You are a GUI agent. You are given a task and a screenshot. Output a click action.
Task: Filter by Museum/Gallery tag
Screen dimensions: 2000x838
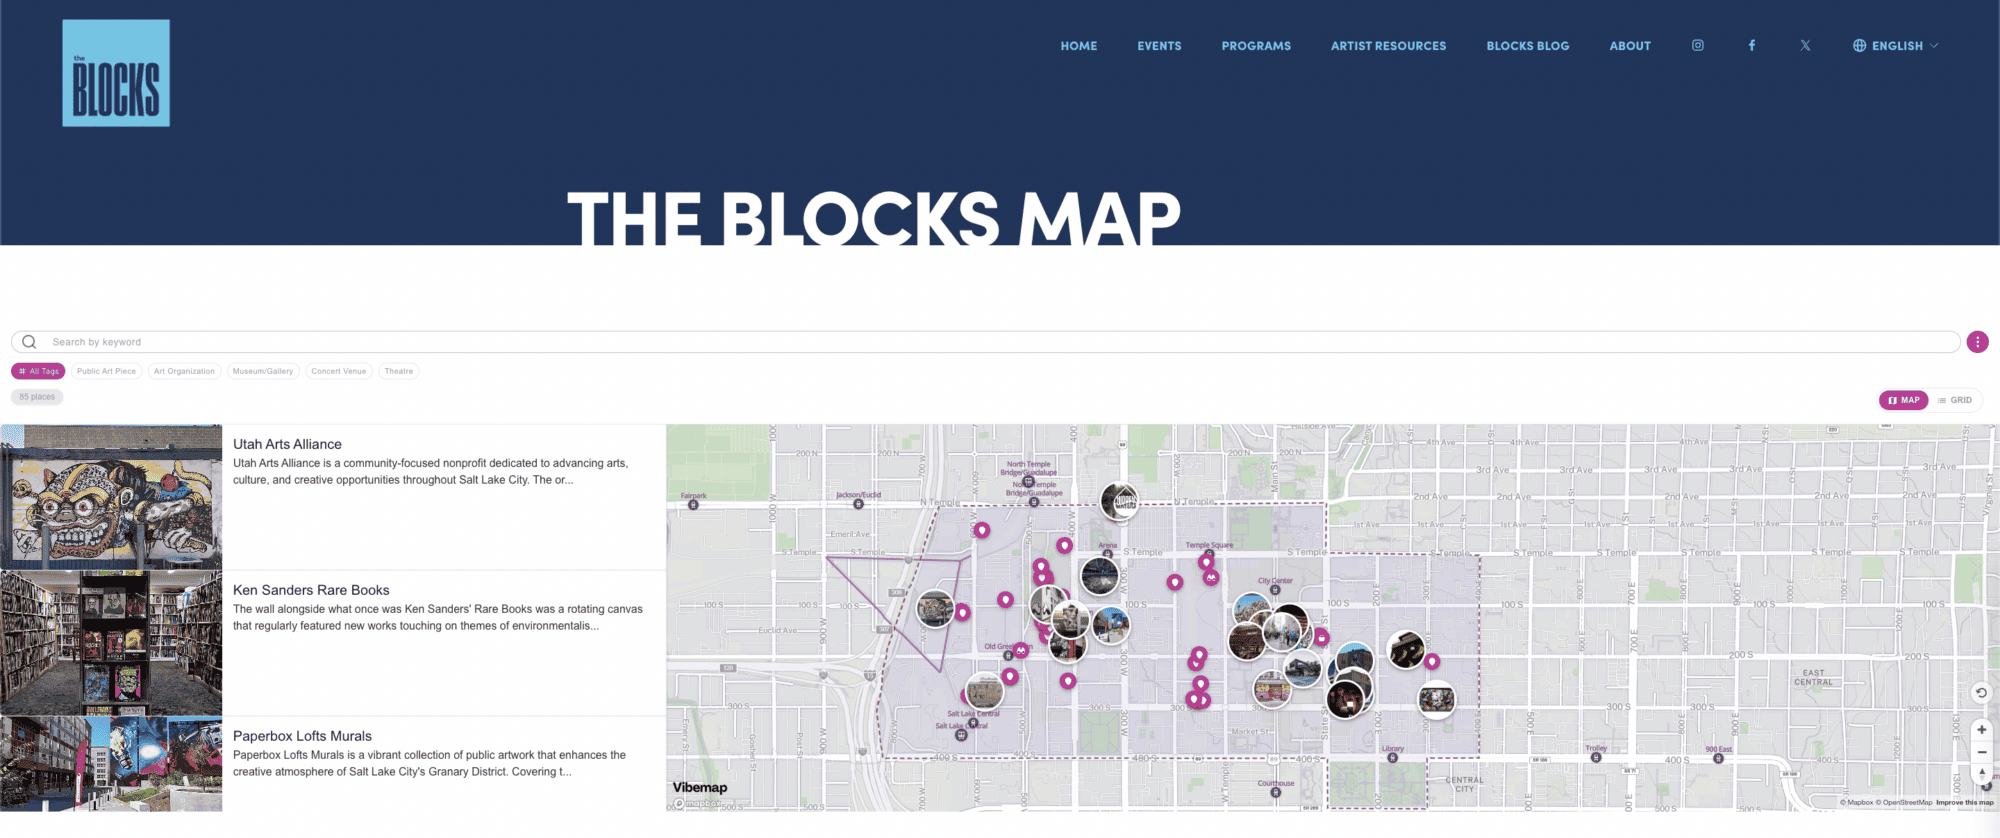coord(263,371)
